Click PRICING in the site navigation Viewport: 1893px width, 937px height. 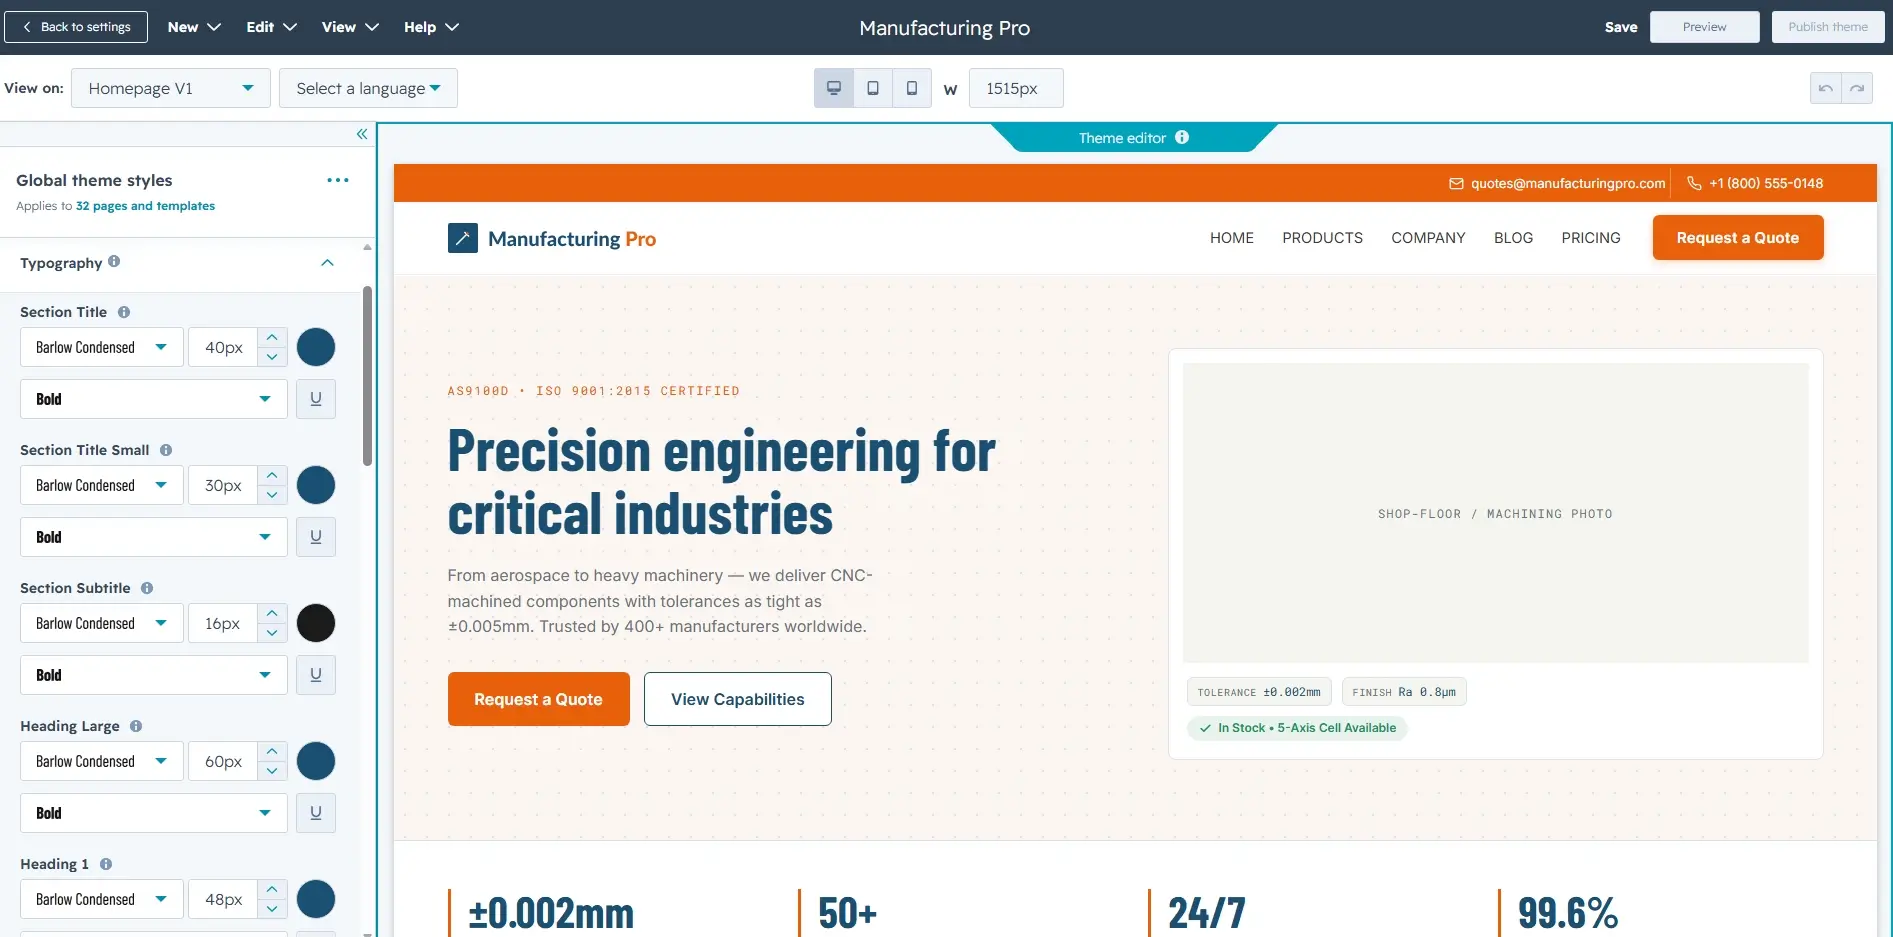[x=1591, y=238]
